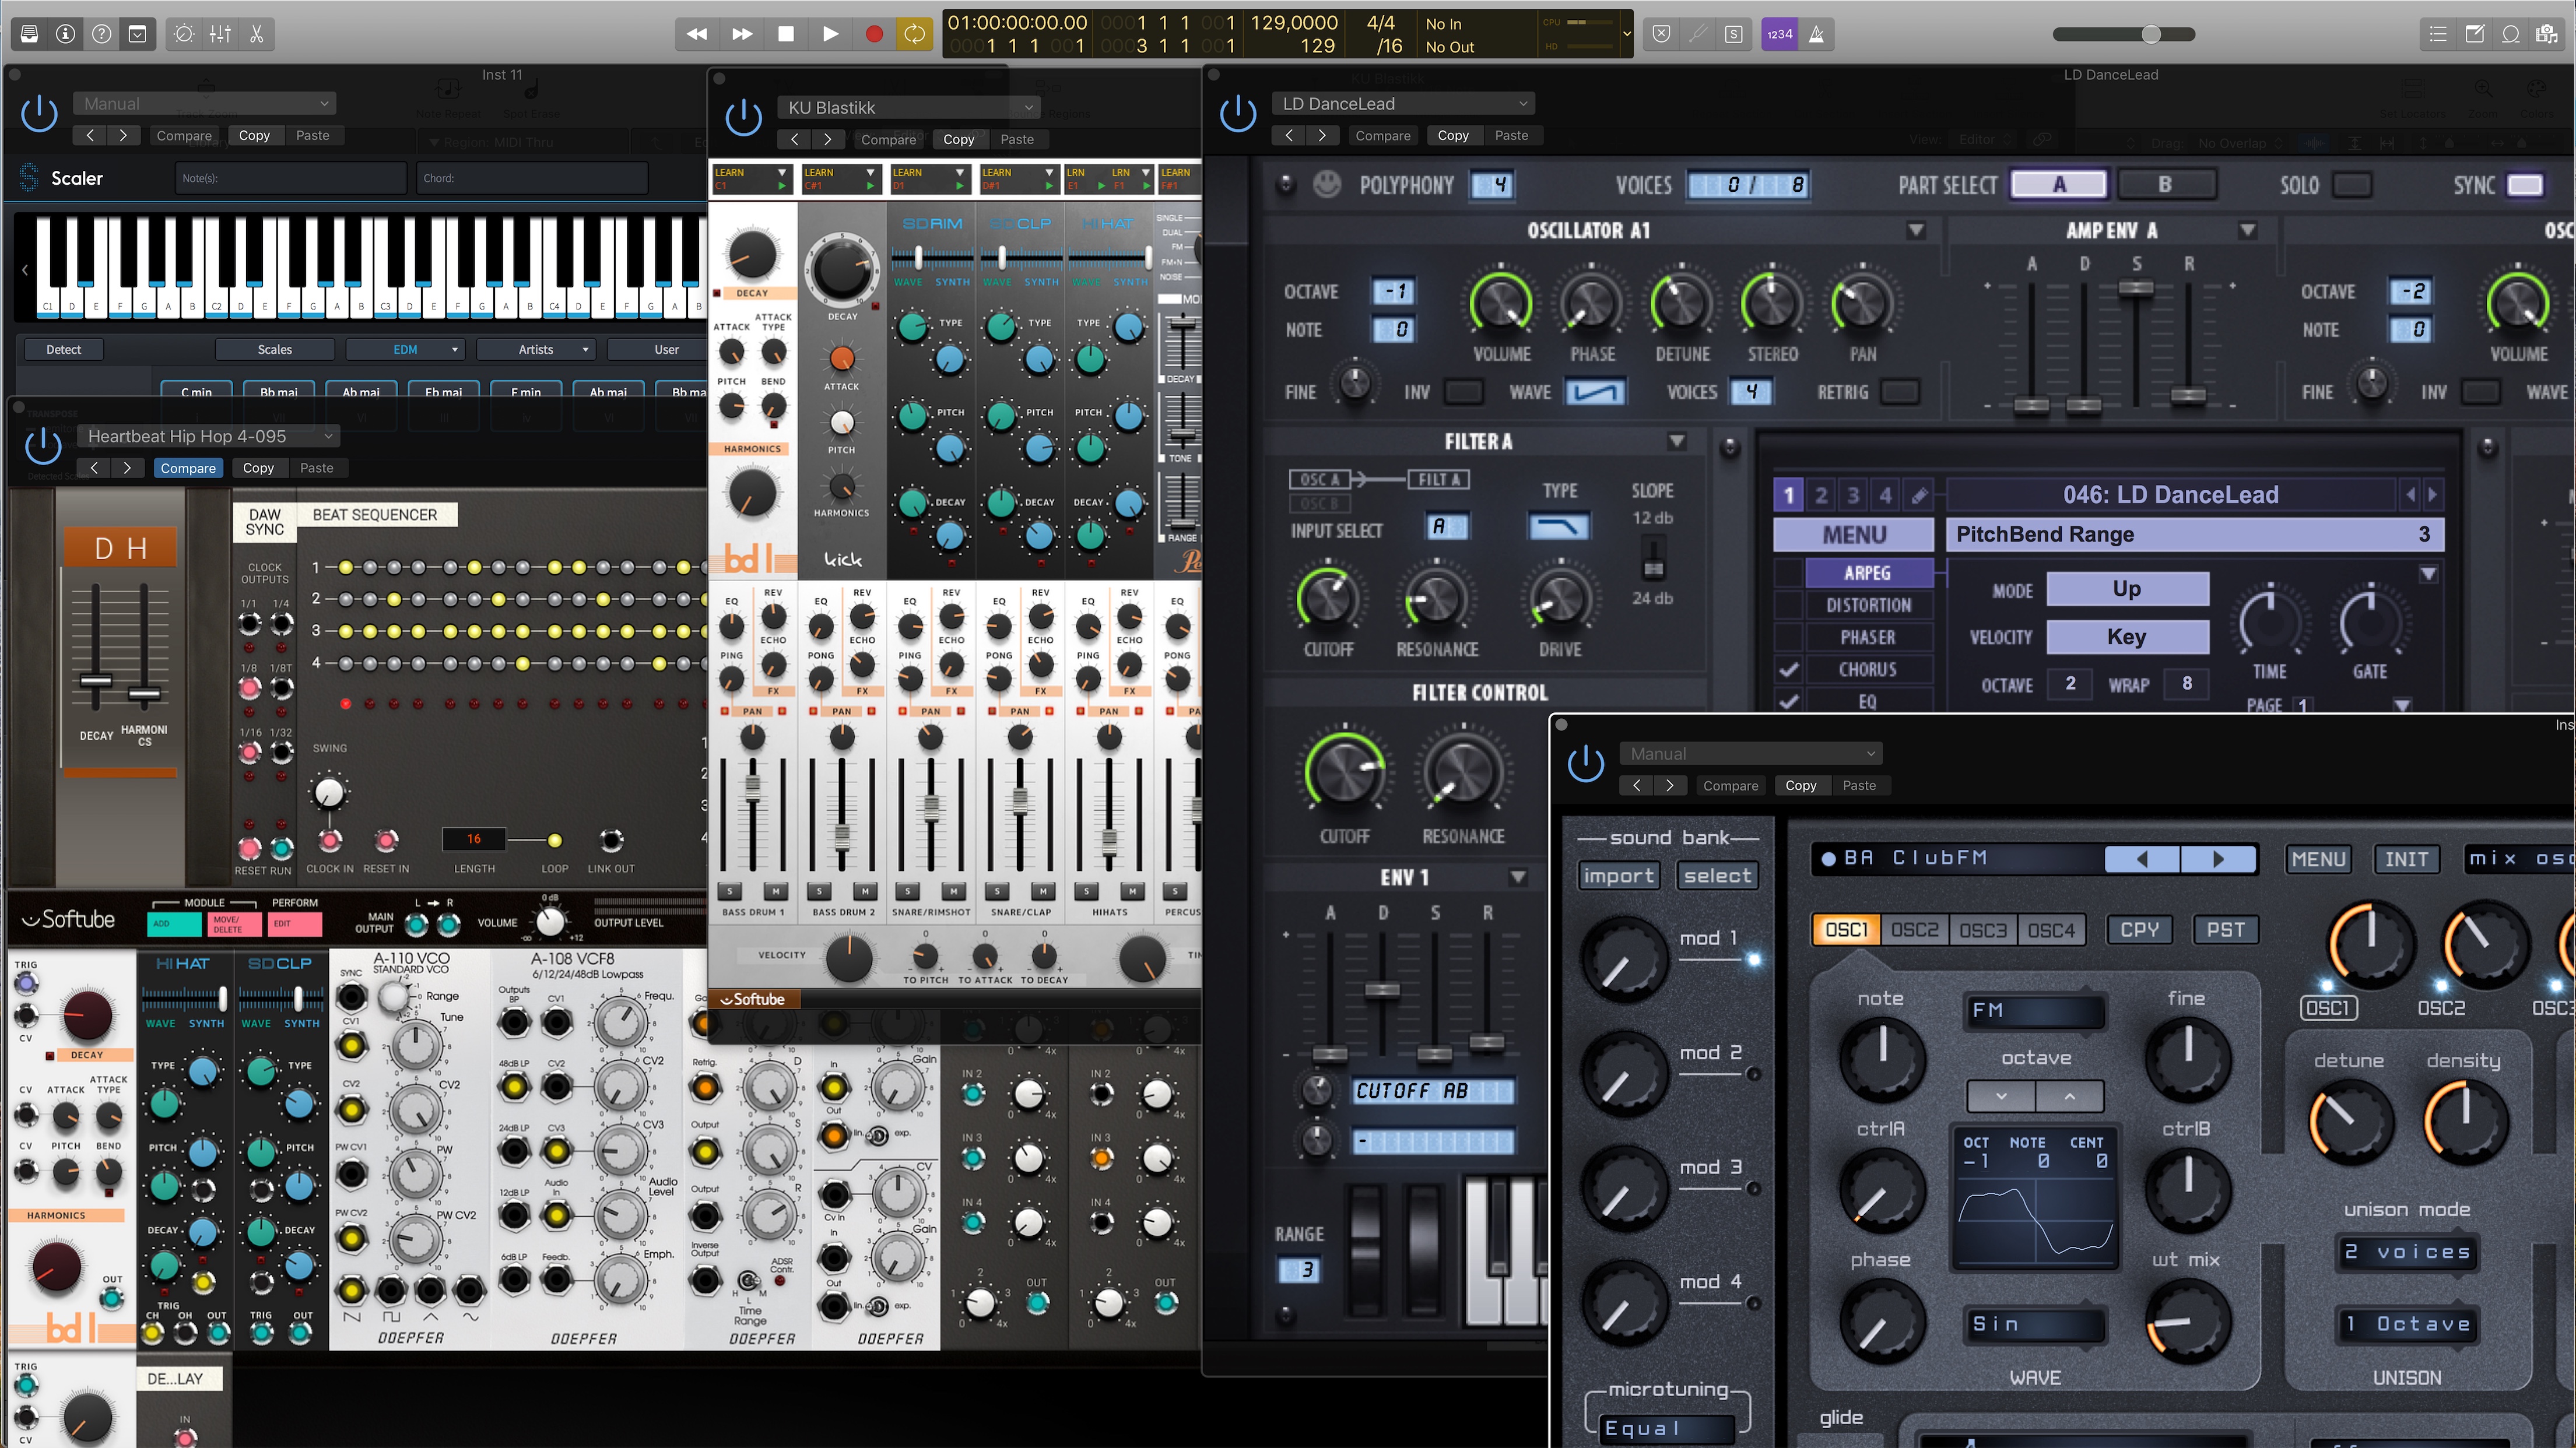Select the Scales tab in Scaler
Screen dimensions: 2576x1448
pos(275,349)
